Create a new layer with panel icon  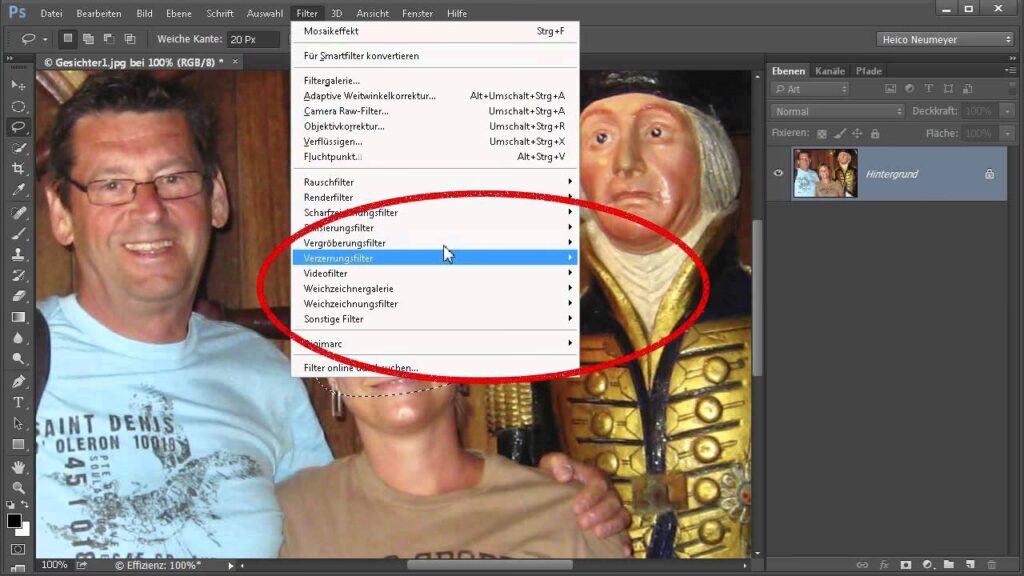pyautogui.click(x=970, y=565)
